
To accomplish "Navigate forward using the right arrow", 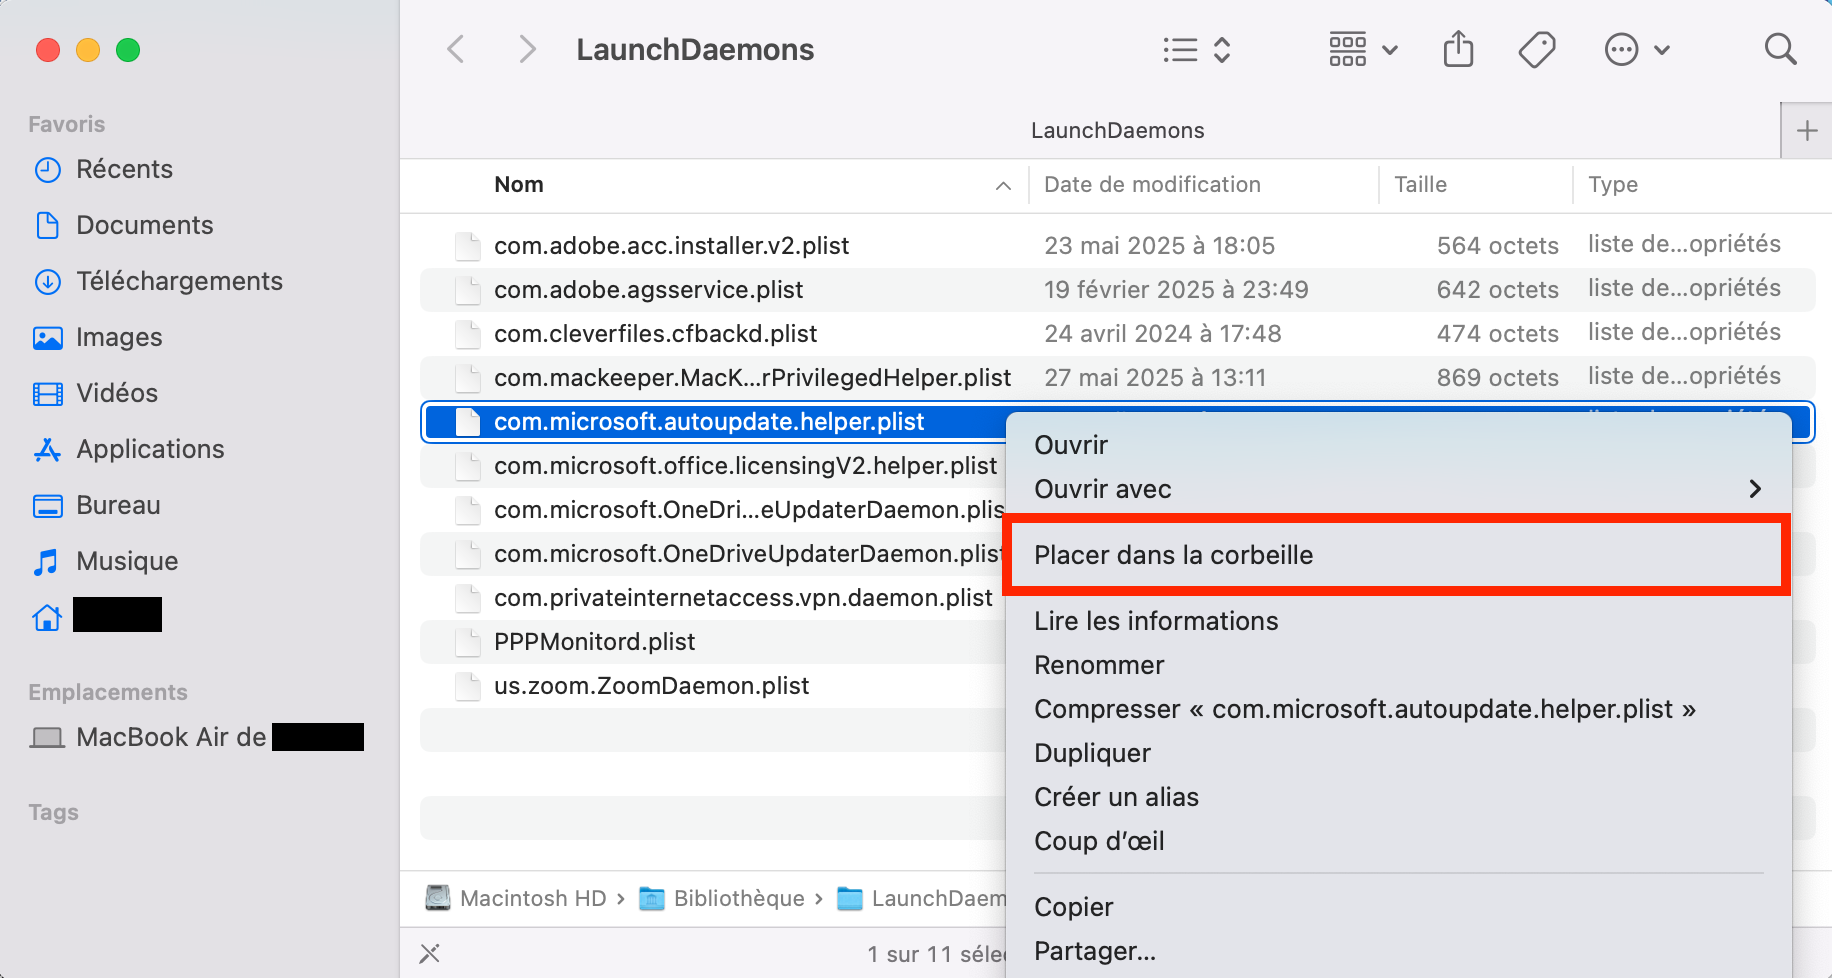I will 527,49.
